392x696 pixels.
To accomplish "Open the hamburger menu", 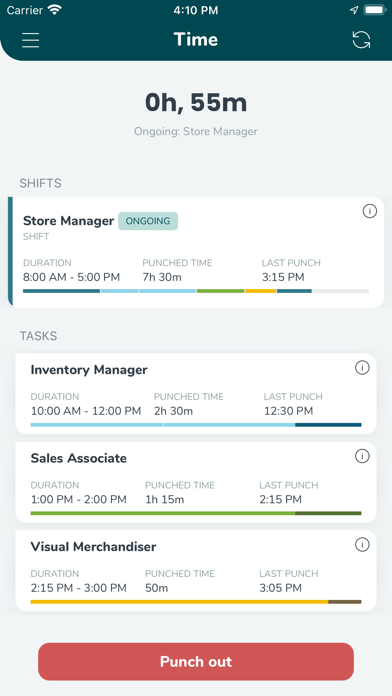I will click(30, 40).
